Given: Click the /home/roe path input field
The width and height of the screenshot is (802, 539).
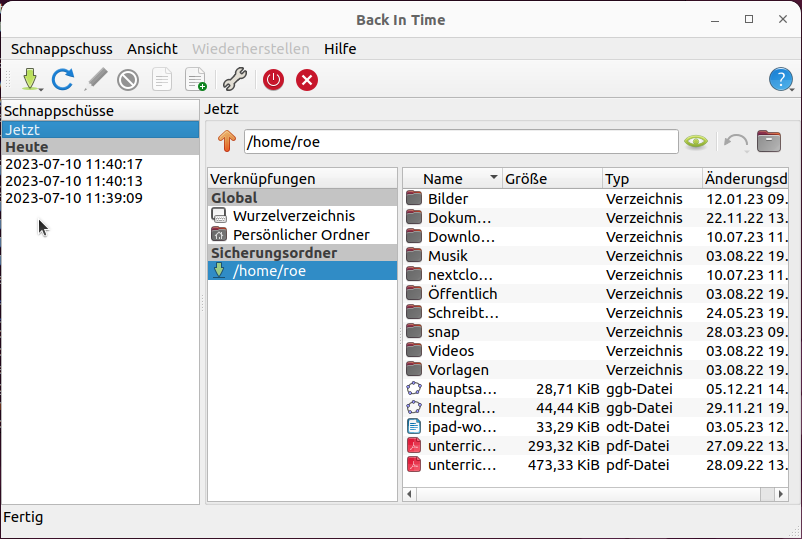Looking at the screenshot, I should pyautogui.click(x=460, y=142).
